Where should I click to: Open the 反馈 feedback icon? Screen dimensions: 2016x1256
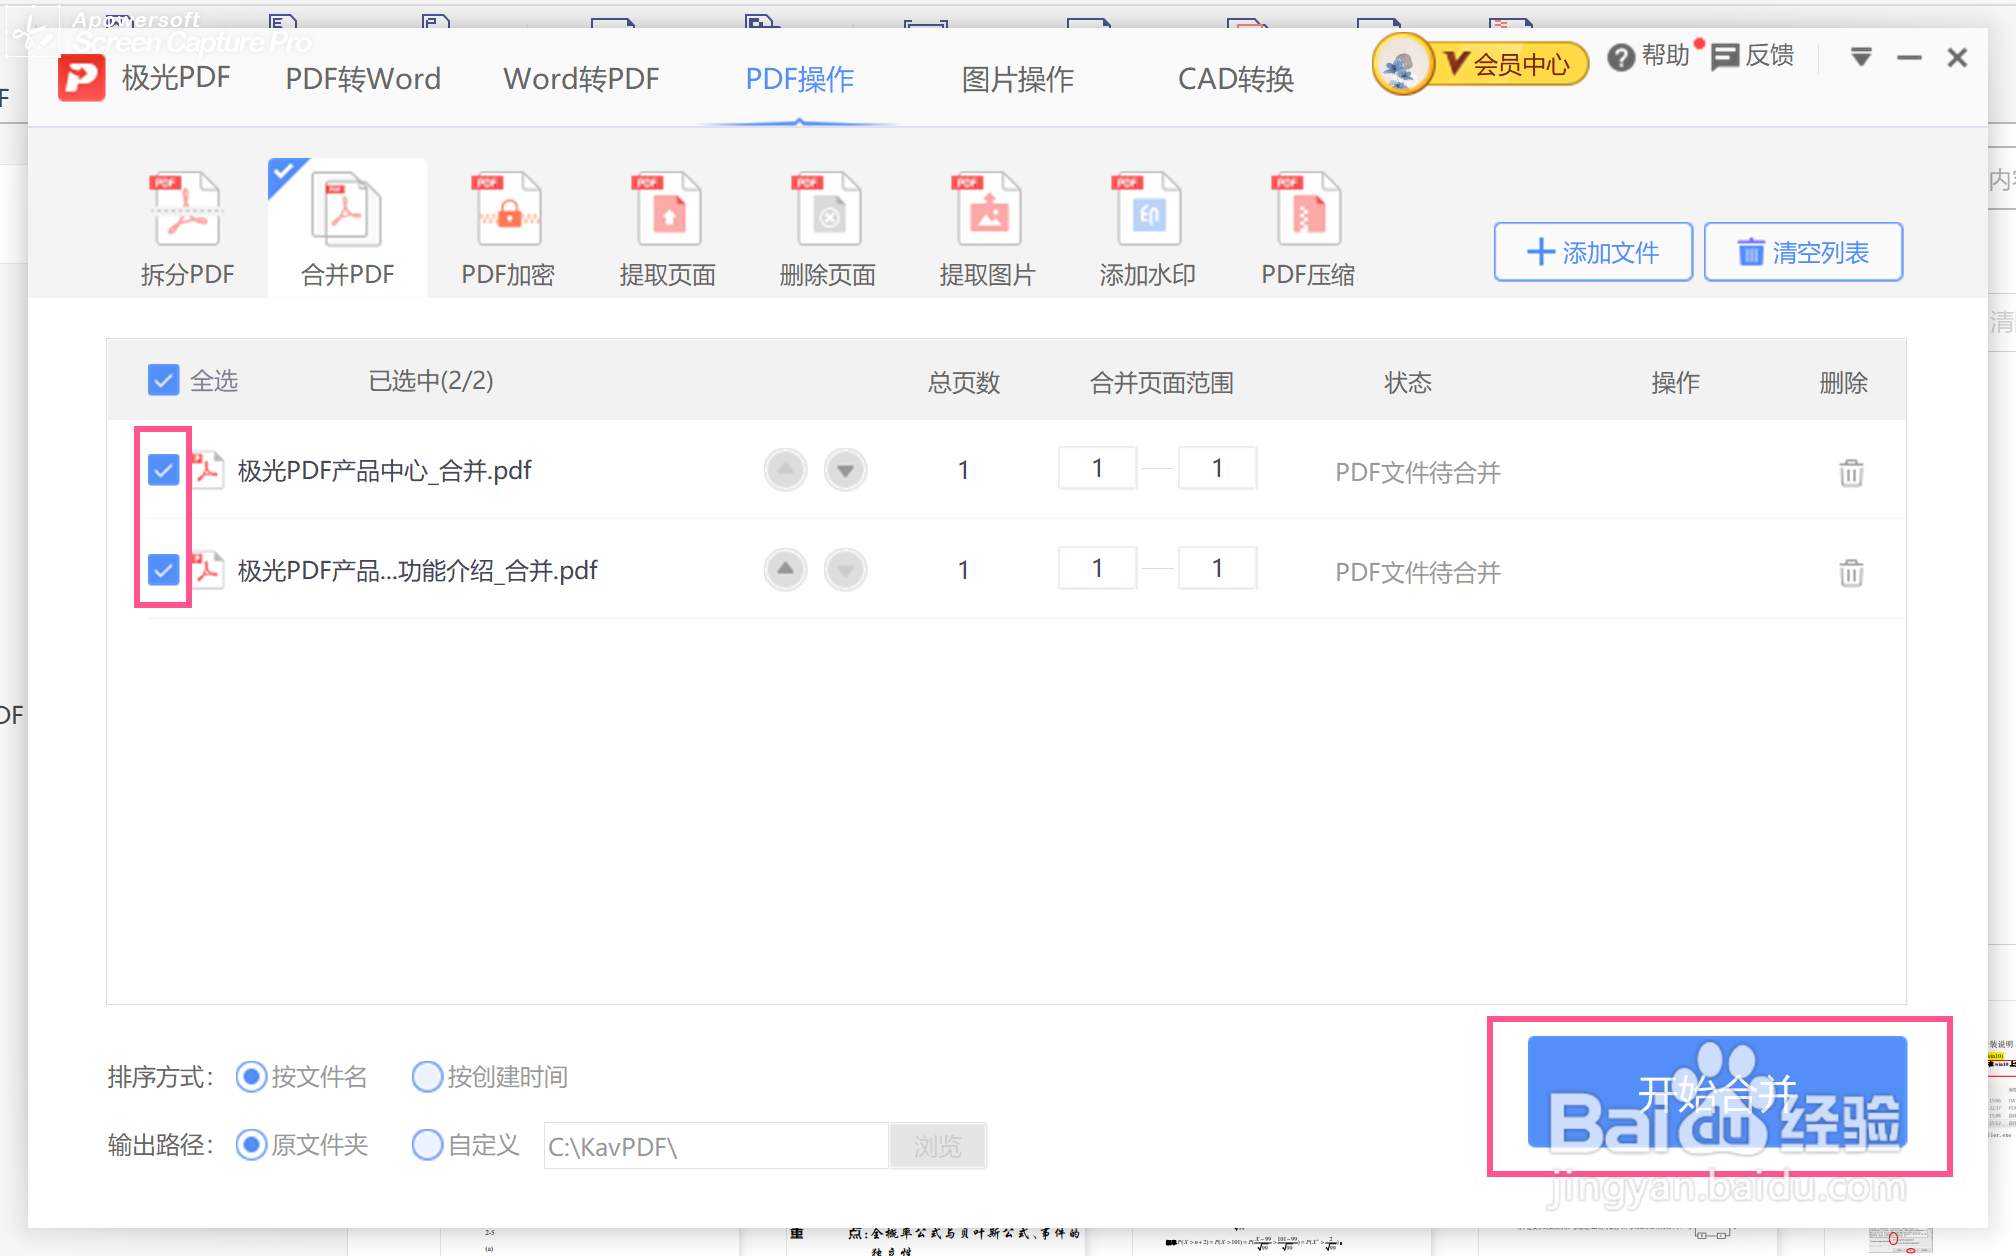click(x=1725, y=58)
